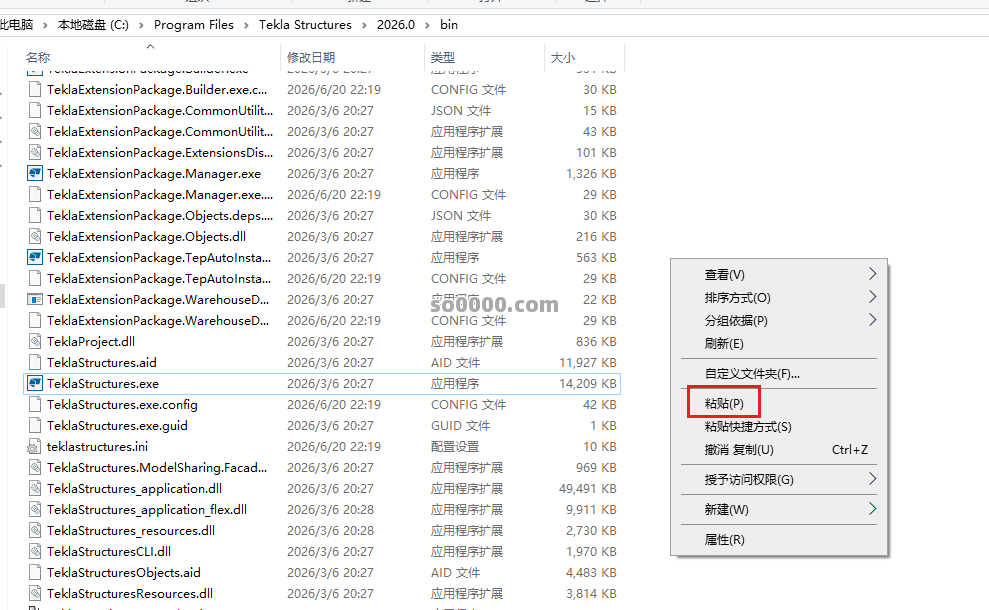Viewport: 989px width, 610px height.
Task: Open 属性(R) from the context menu
Action: tap(725, 539)
